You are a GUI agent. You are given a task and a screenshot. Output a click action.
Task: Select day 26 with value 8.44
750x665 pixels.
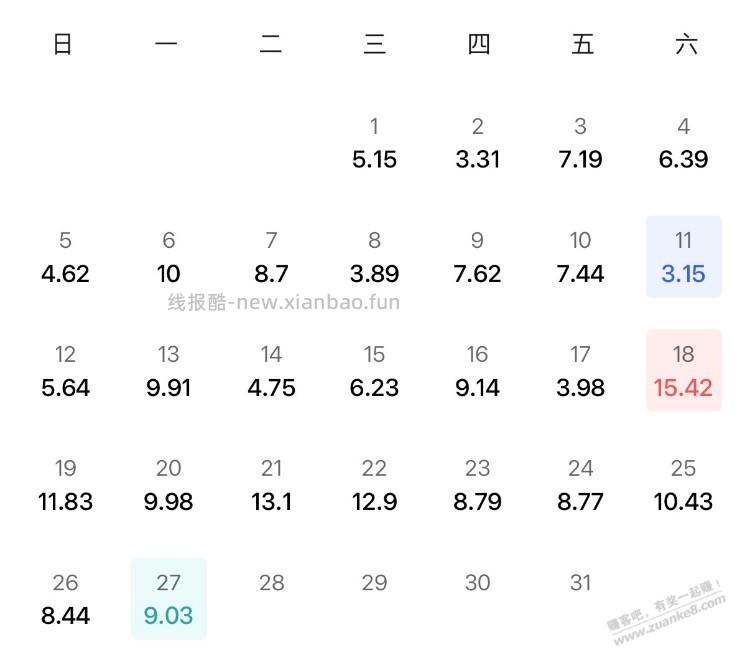point(66,599)
